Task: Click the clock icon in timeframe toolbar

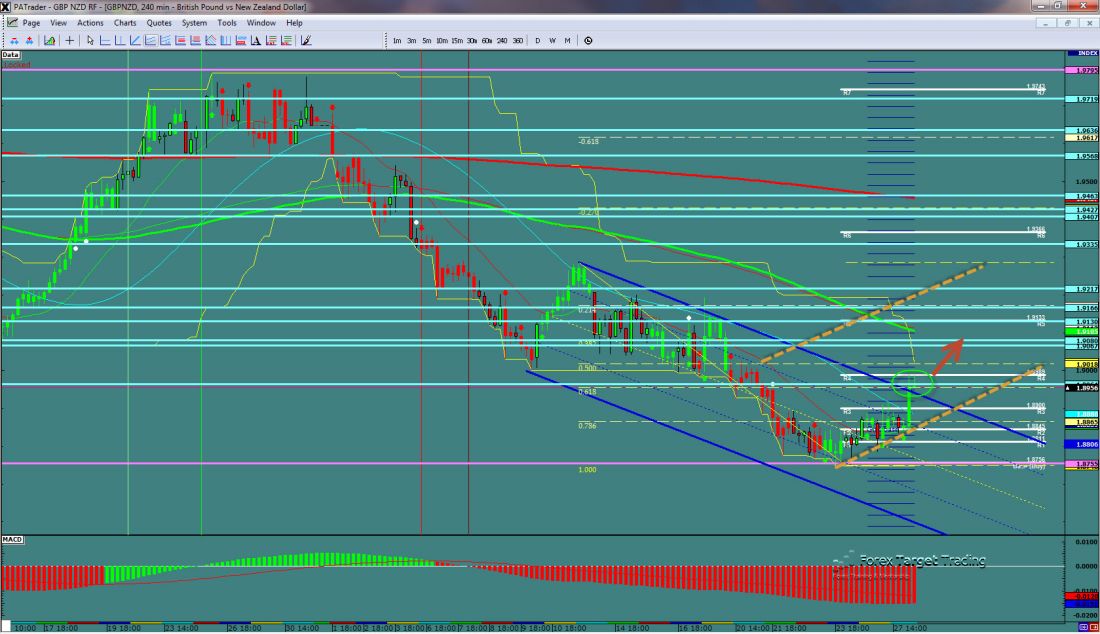Action: (588, 41)
